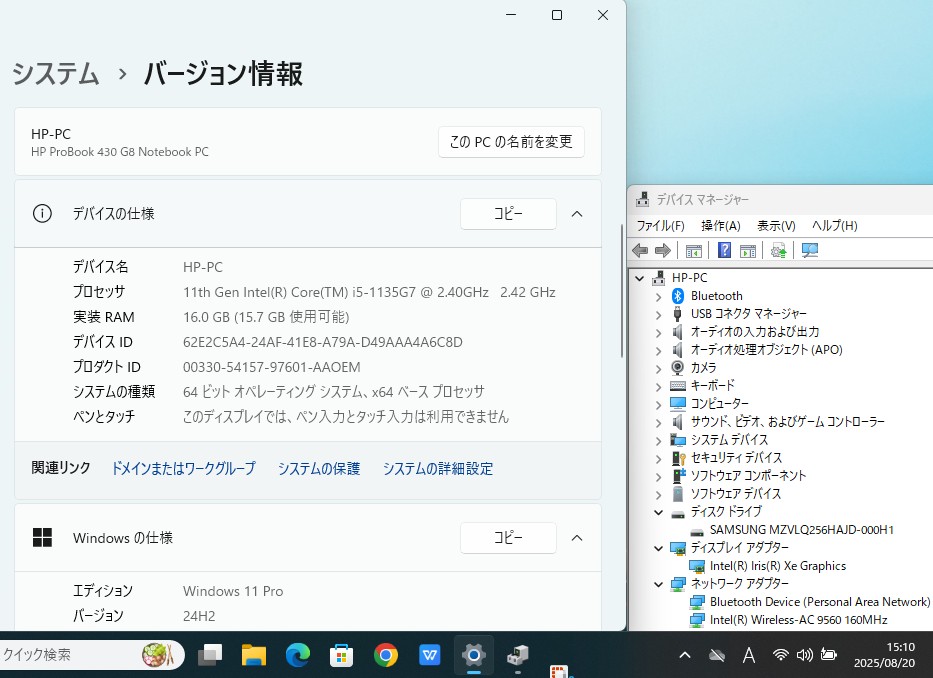Toggle the action pane icon in Device Manager
This screenshot has width=933, height=678.
pyautogui.click(x=748, y=251)
